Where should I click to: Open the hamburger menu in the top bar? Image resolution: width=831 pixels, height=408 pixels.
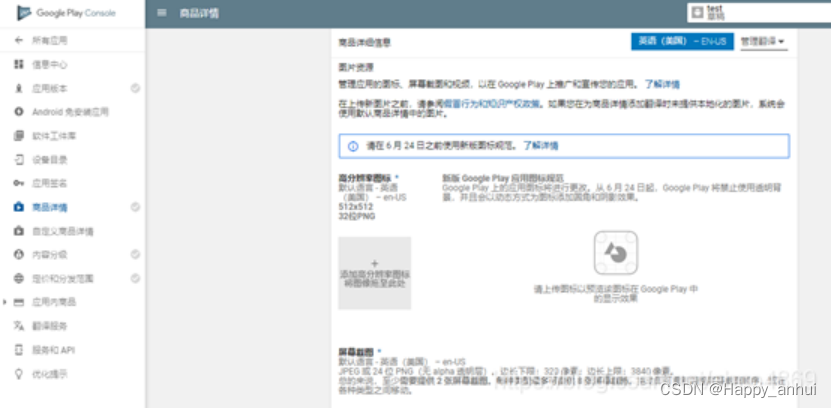162,13
